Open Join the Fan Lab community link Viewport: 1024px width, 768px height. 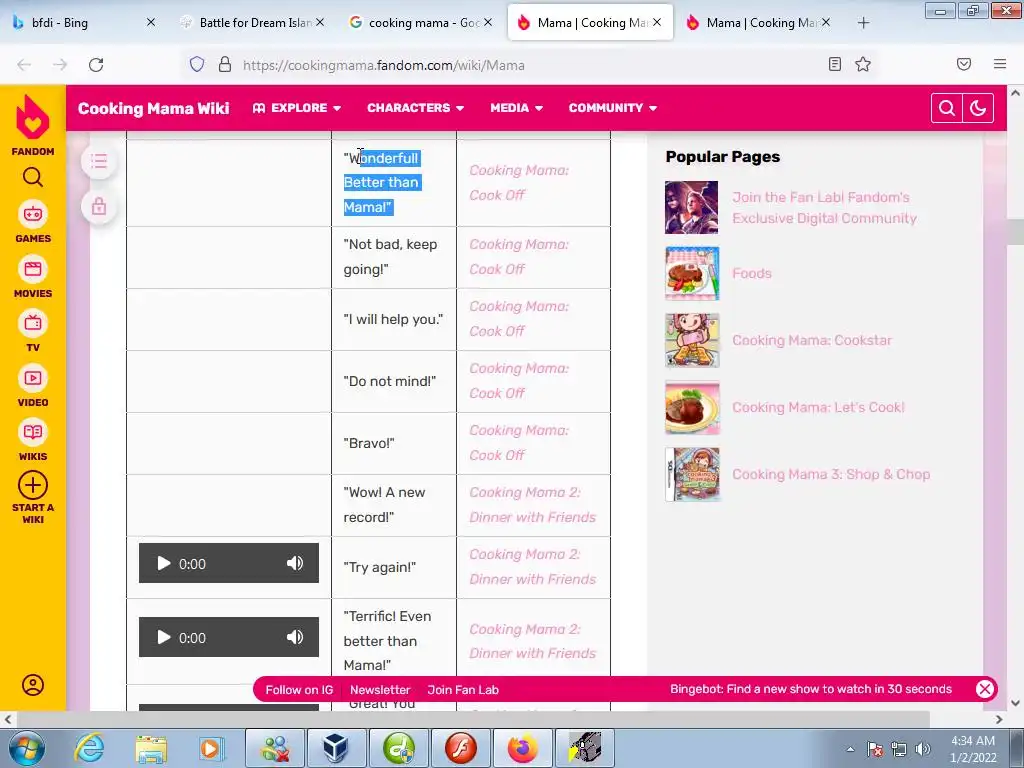824,208
